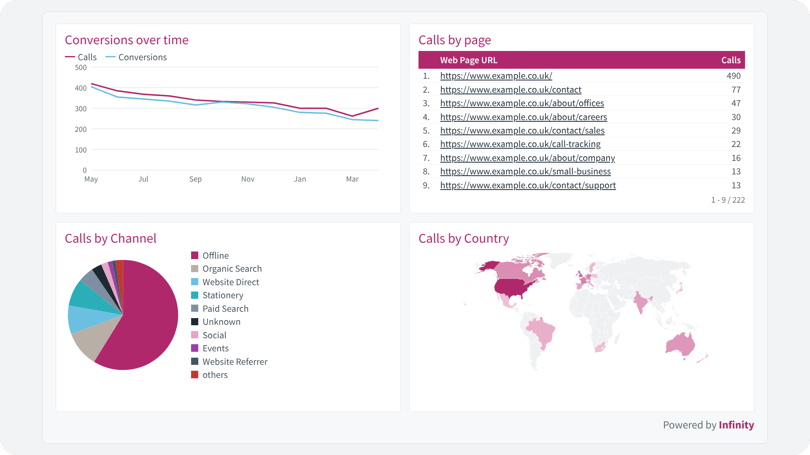810x455 pixels.
Task: Click the 'Organic Search' legend label
Action: (232, 269)
